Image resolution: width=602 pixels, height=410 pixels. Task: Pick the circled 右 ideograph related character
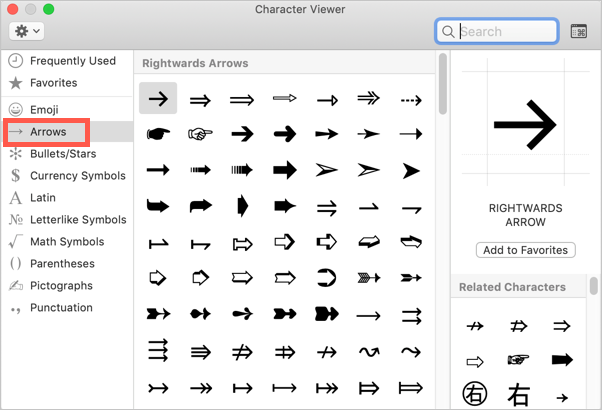pyautogui.click(x=475, y=394)
